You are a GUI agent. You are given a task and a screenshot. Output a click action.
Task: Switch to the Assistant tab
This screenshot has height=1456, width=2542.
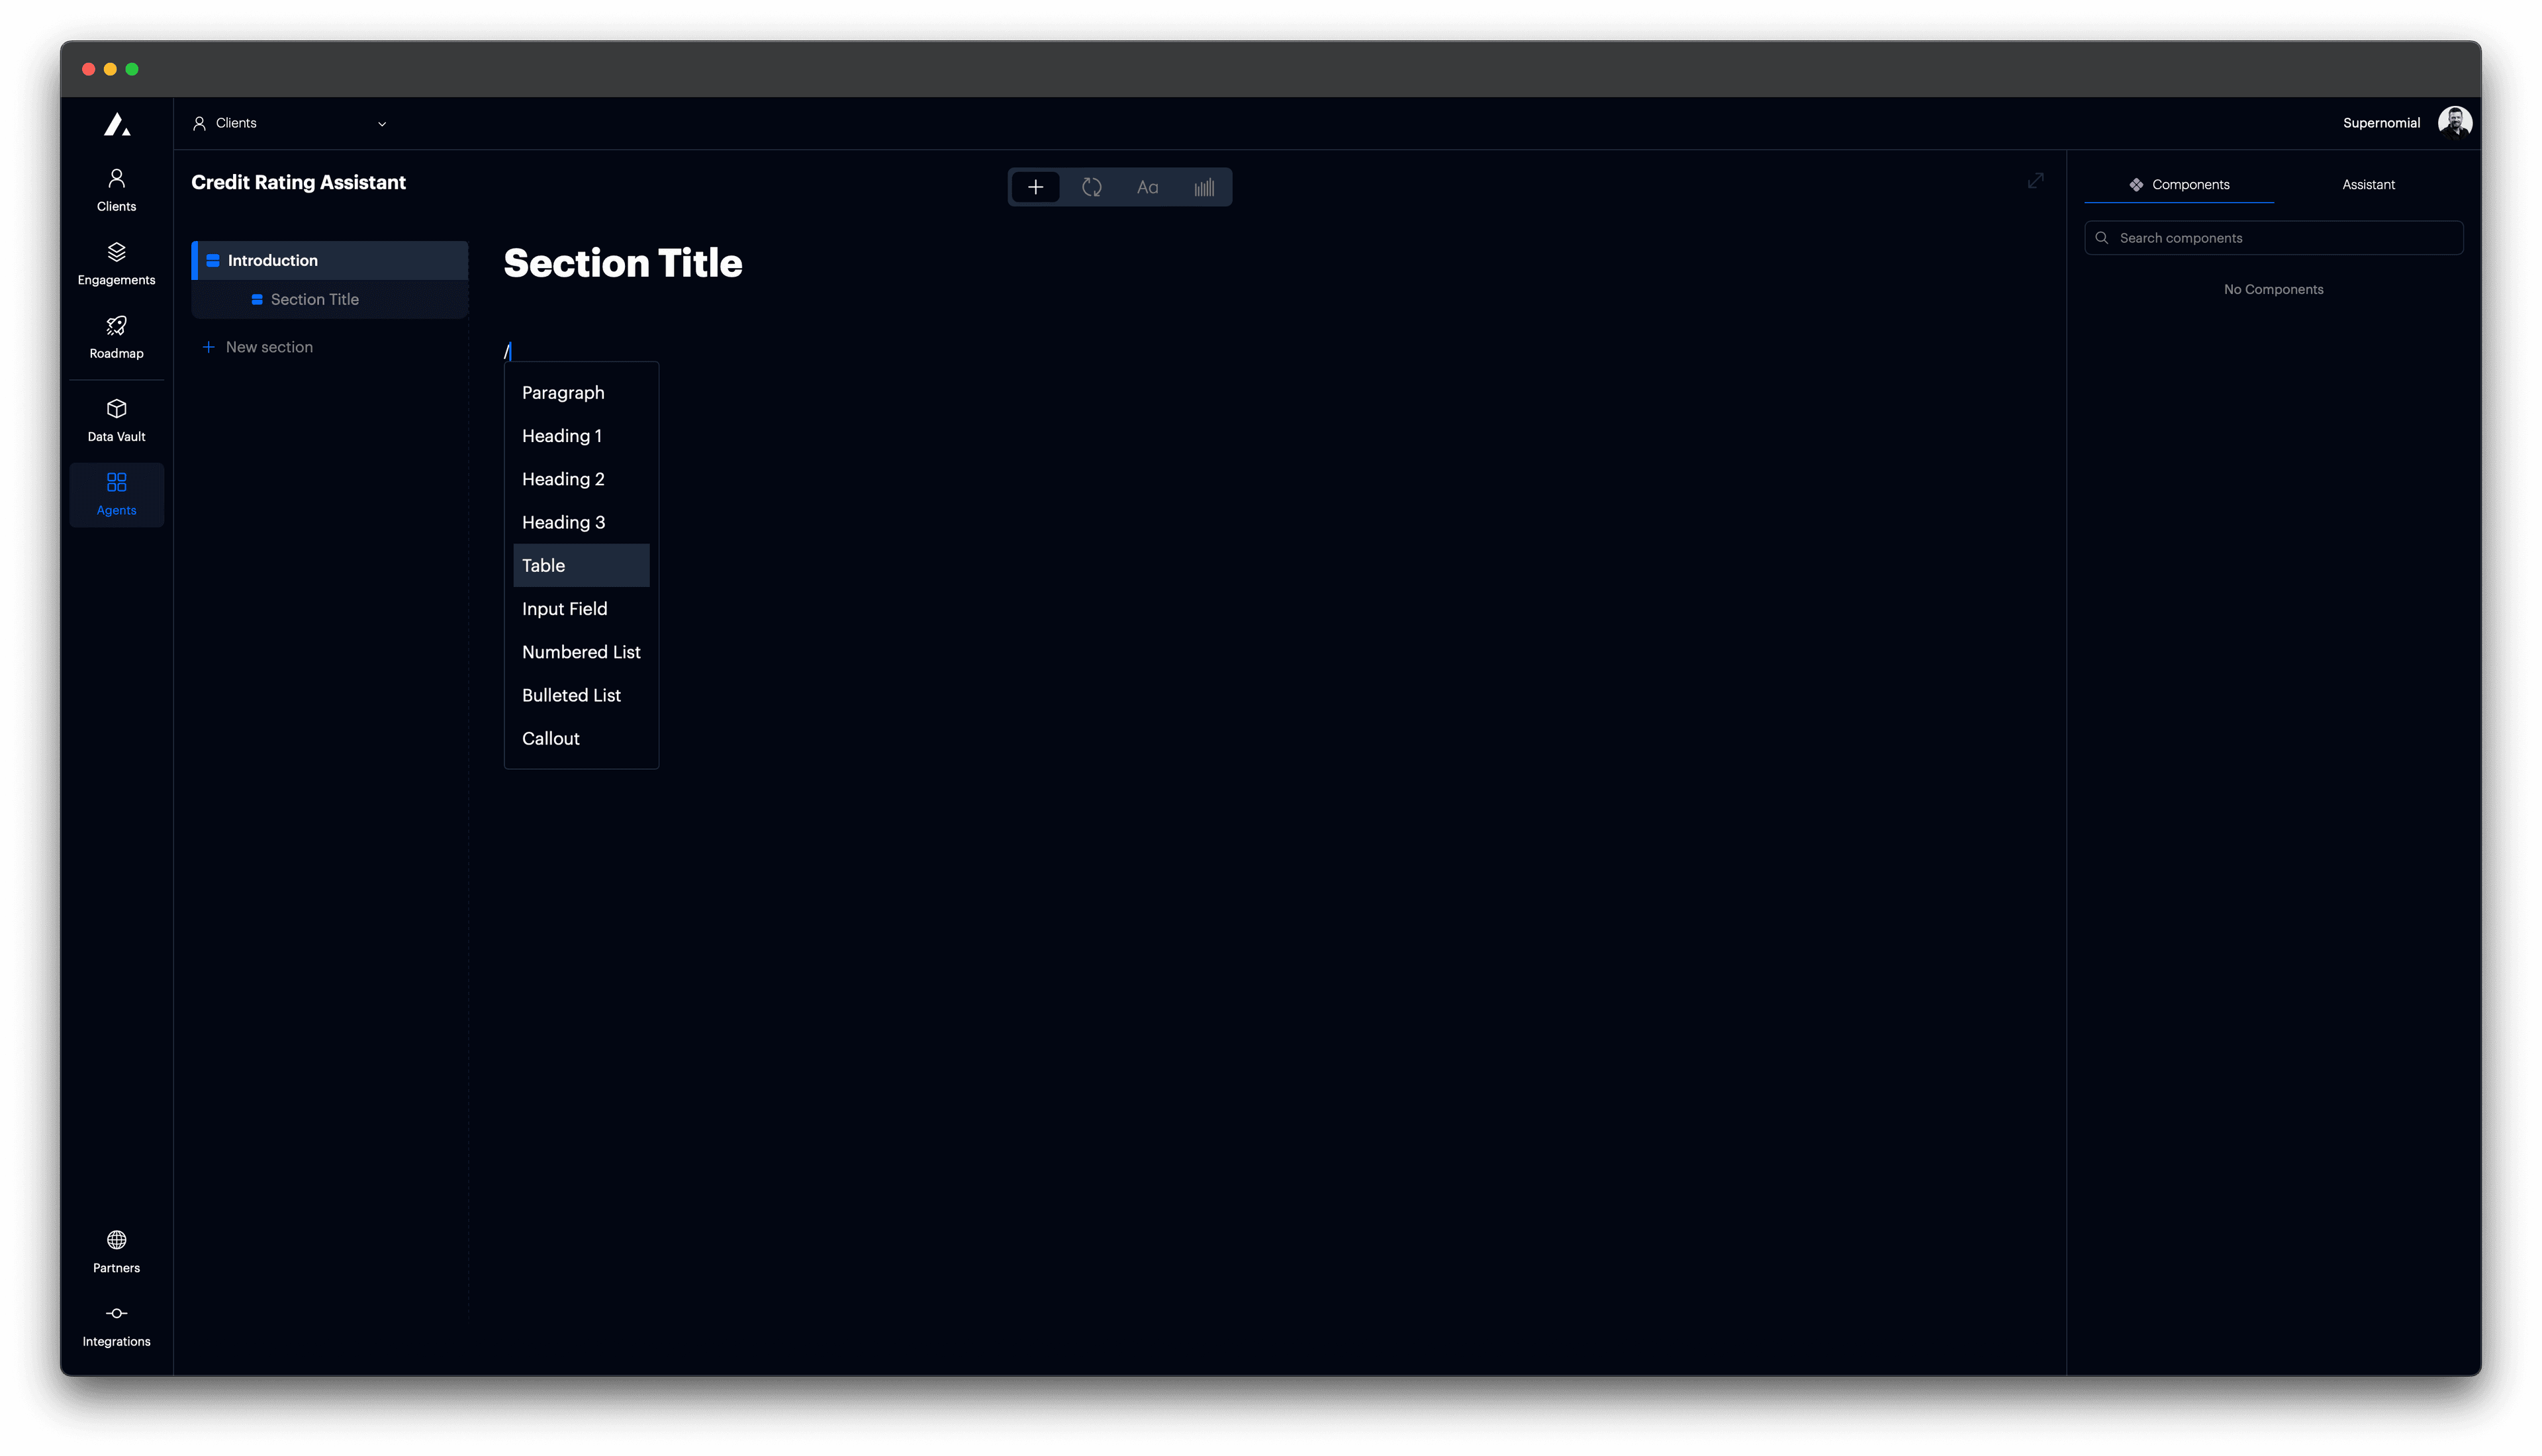point(2368,184)
